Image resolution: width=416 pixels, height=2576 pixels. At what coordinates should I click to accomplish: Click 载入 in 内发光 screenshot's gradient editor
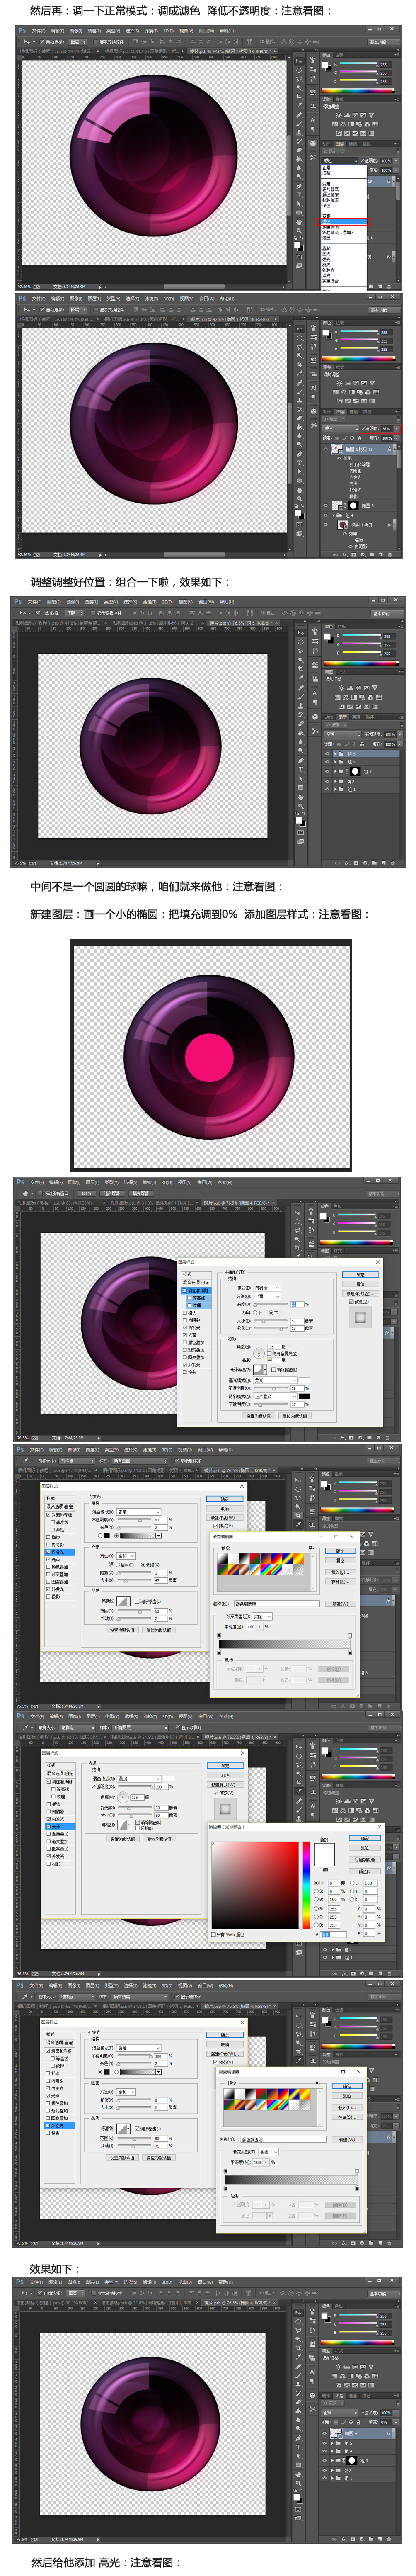point(341,1572)
